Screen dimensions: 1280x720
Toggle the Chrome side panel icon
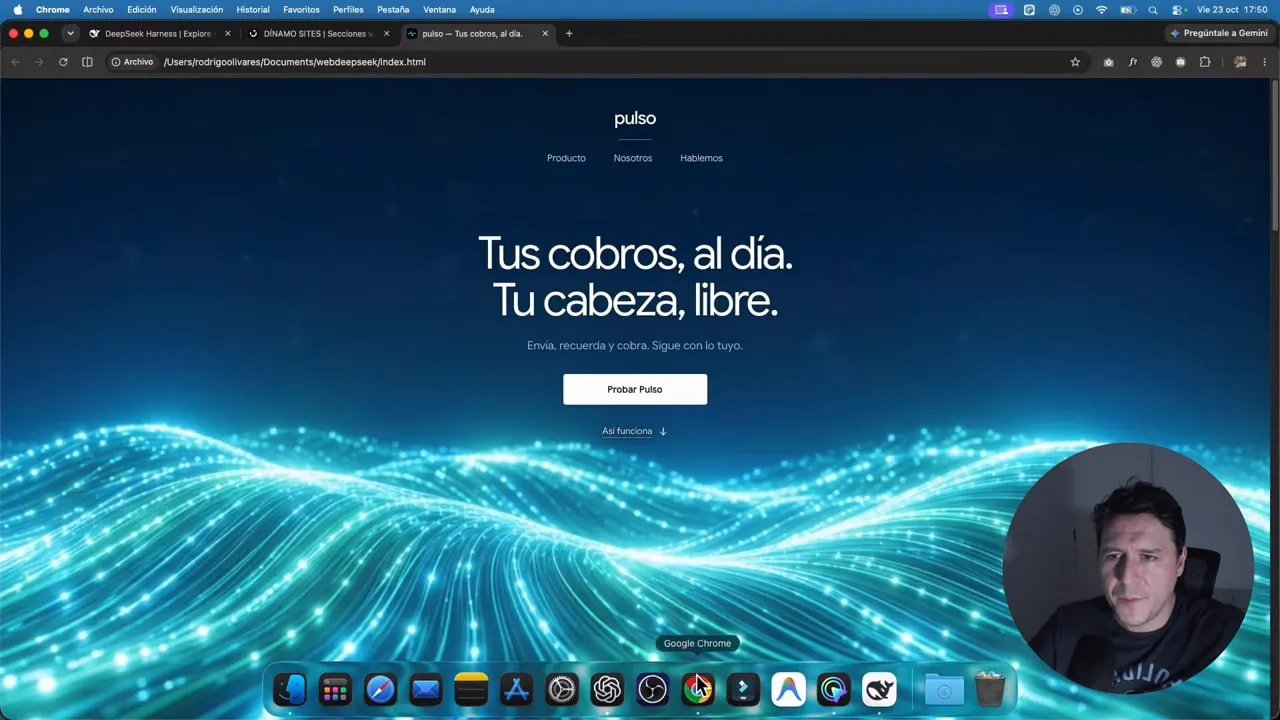tap(87, 62)
